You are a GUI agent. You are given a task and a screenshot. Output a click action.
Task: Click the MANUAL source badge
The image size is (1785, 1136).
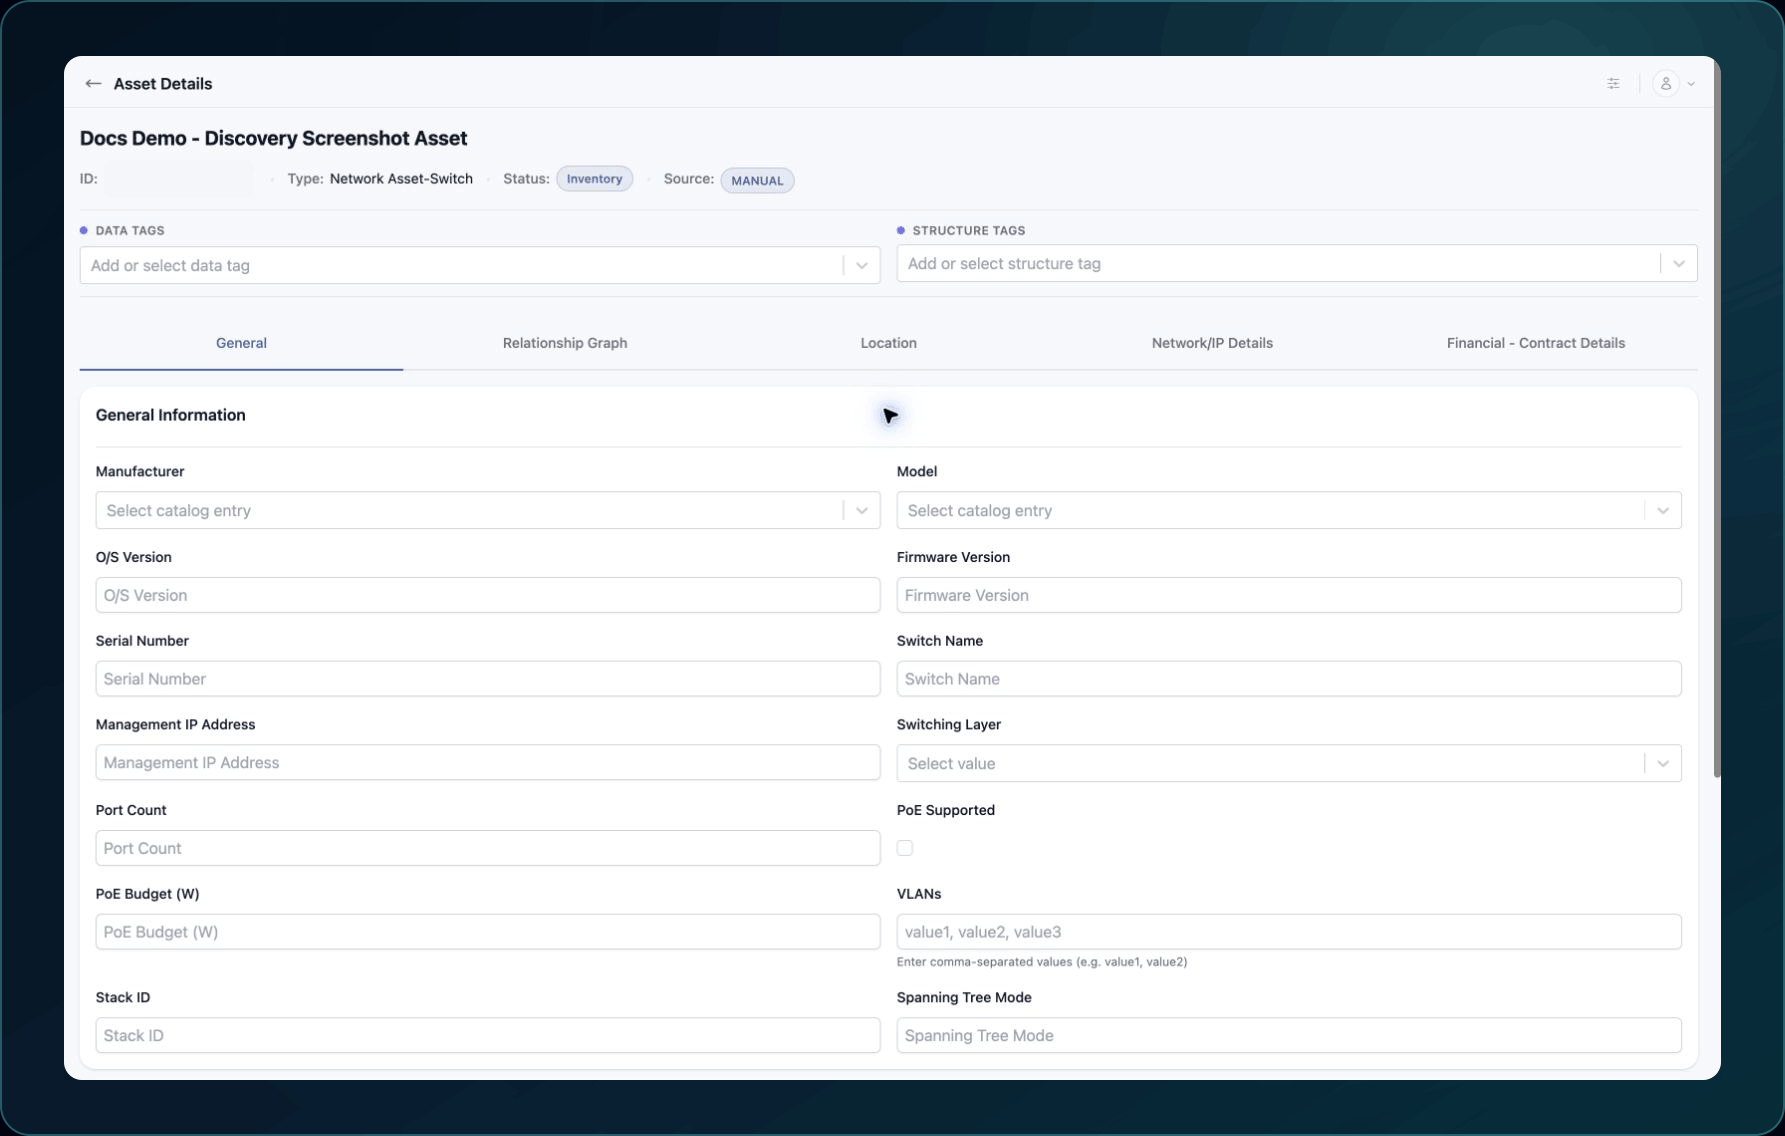(757, 181)
